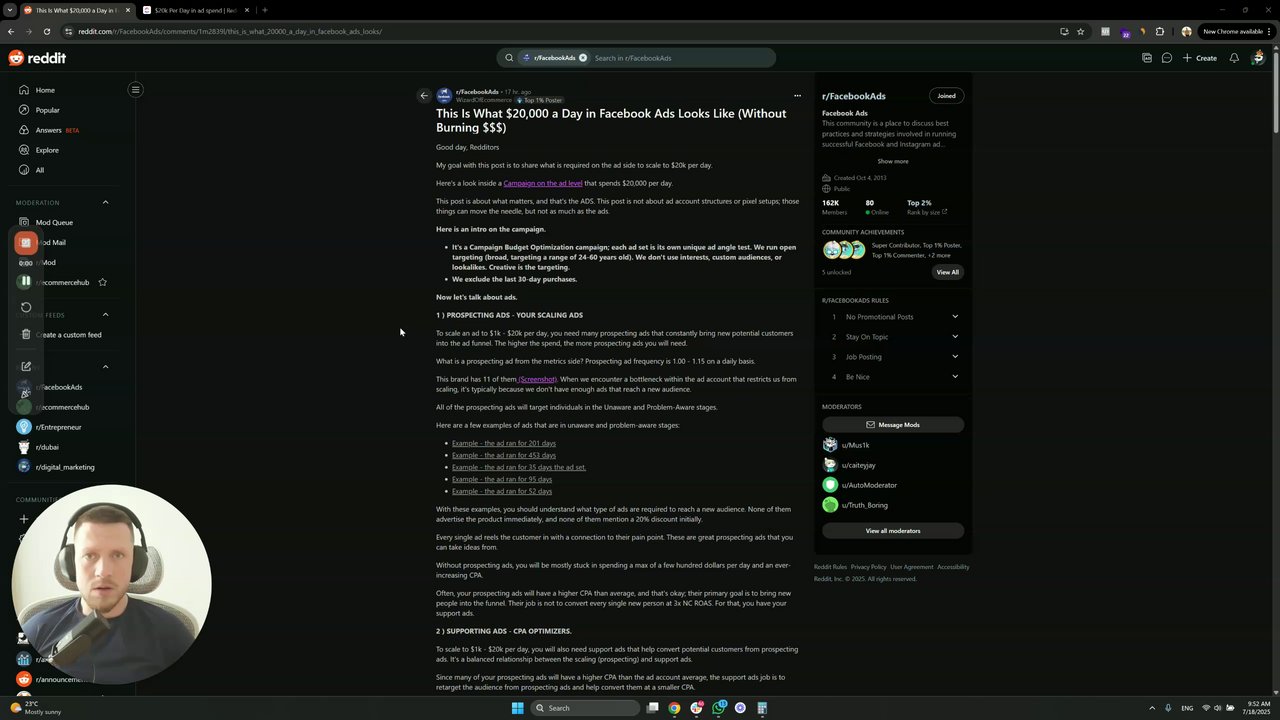Image resolution: width=1280 pixels, height=720 pixels.
Task: Reload the page in Chrome
Action: coord(46,31)
